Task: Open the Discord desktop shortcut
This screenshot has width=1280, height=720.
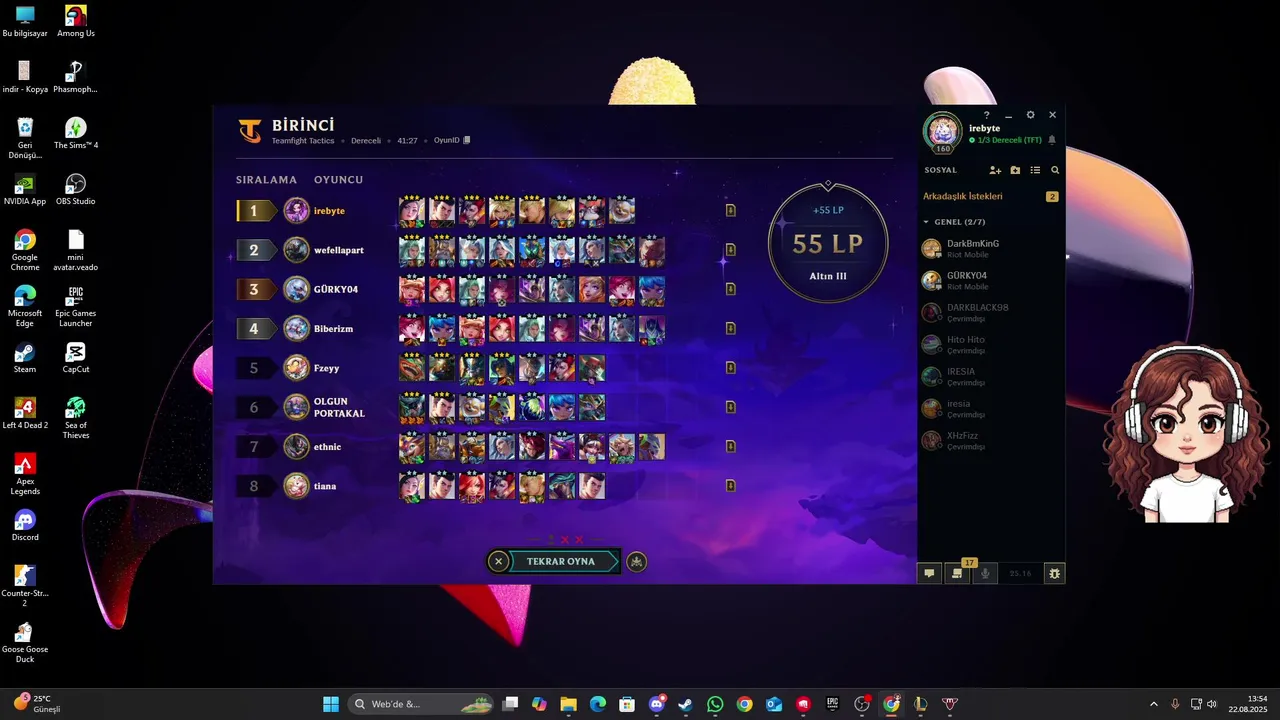Action: 25,526
